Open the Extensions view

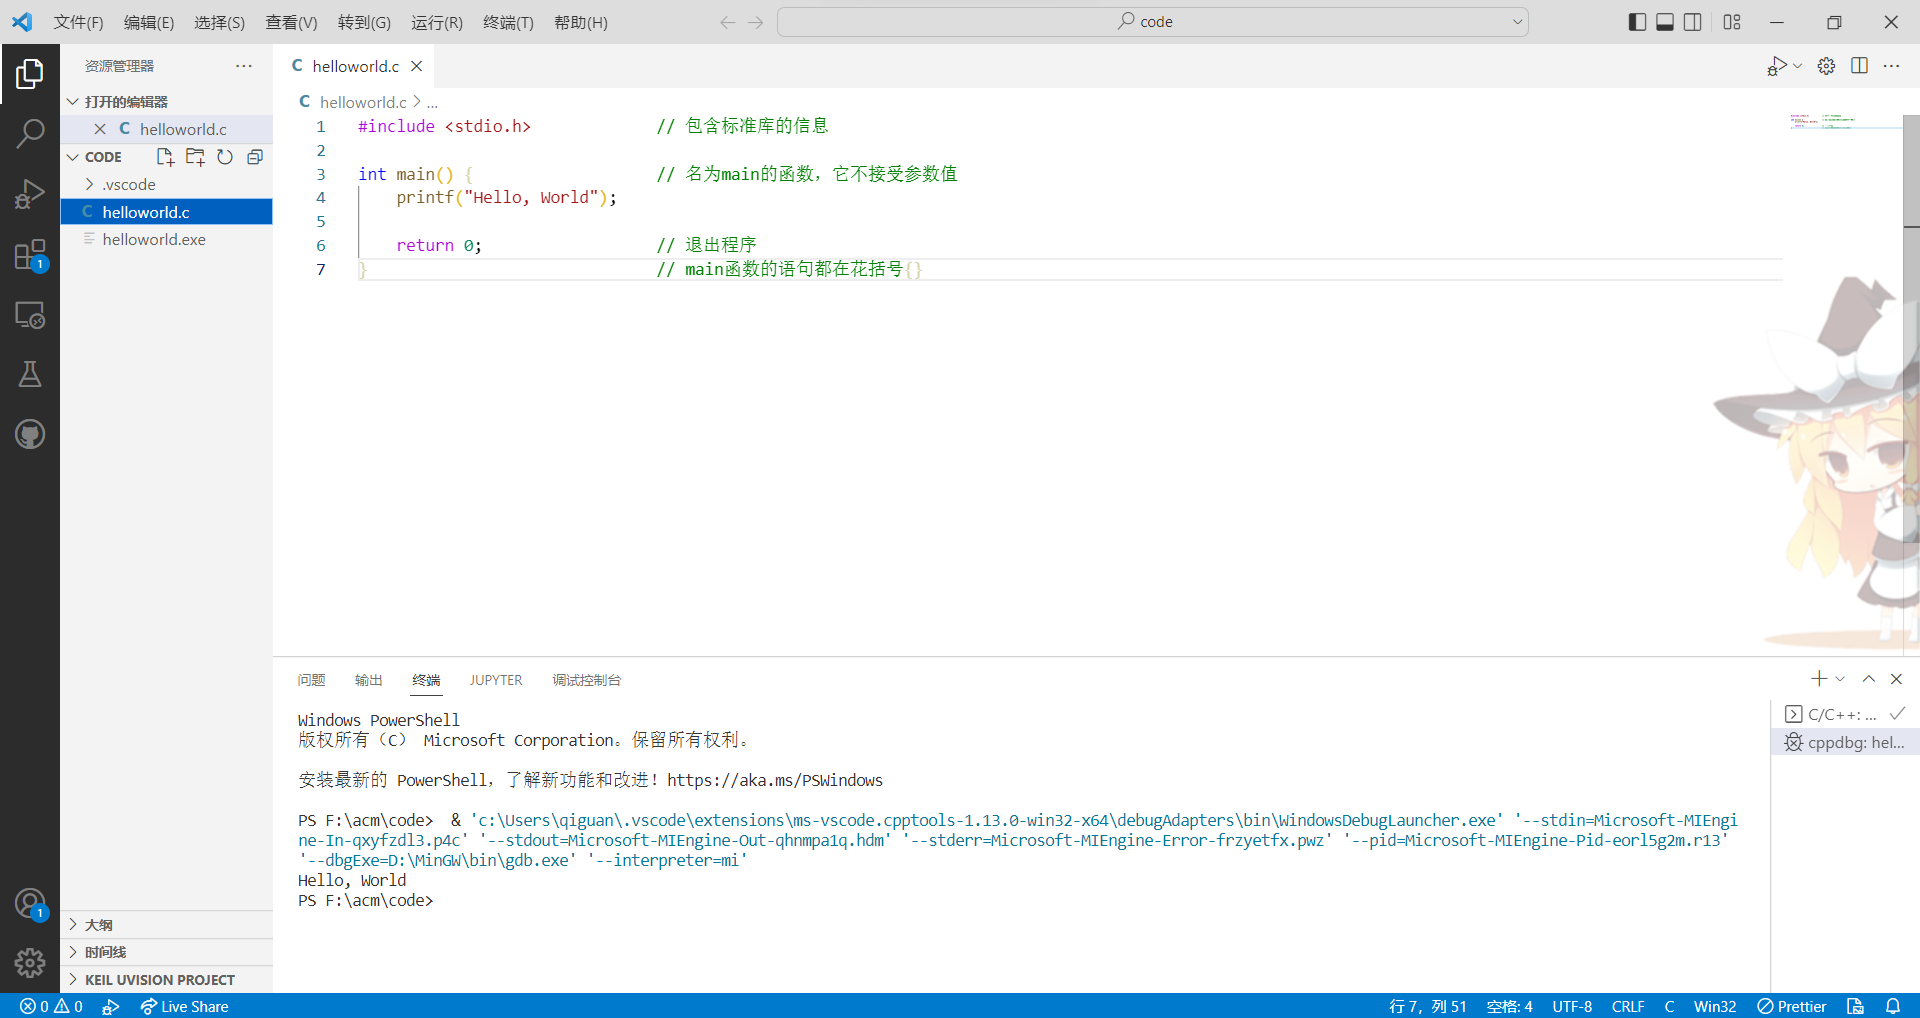pos(30,255)
